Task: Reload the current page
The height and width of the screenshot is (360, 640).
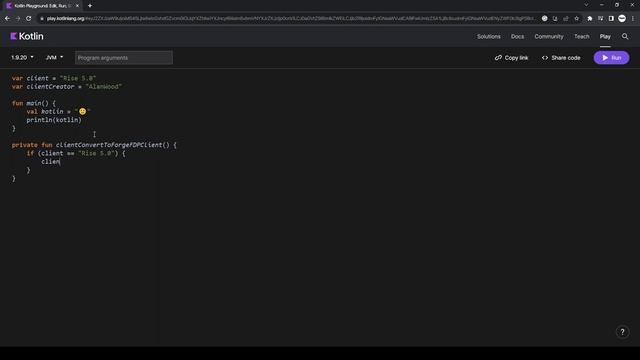Action: point(29,18)
